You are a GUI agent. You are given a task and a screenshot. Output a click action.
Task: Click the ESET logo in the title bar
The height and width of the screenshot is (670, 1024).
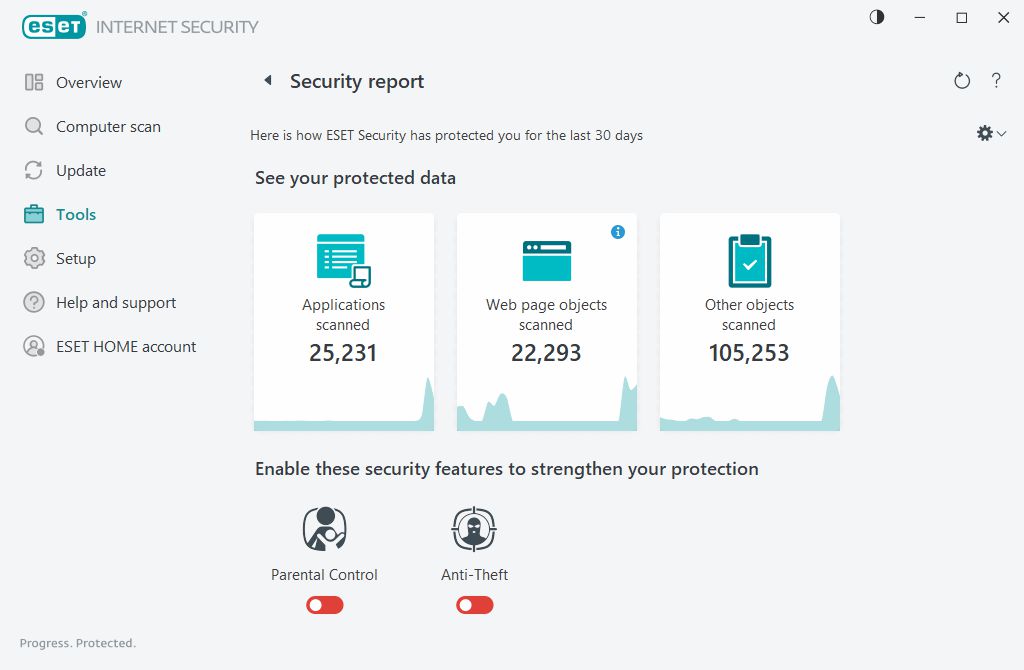click(x=54, y=27)
